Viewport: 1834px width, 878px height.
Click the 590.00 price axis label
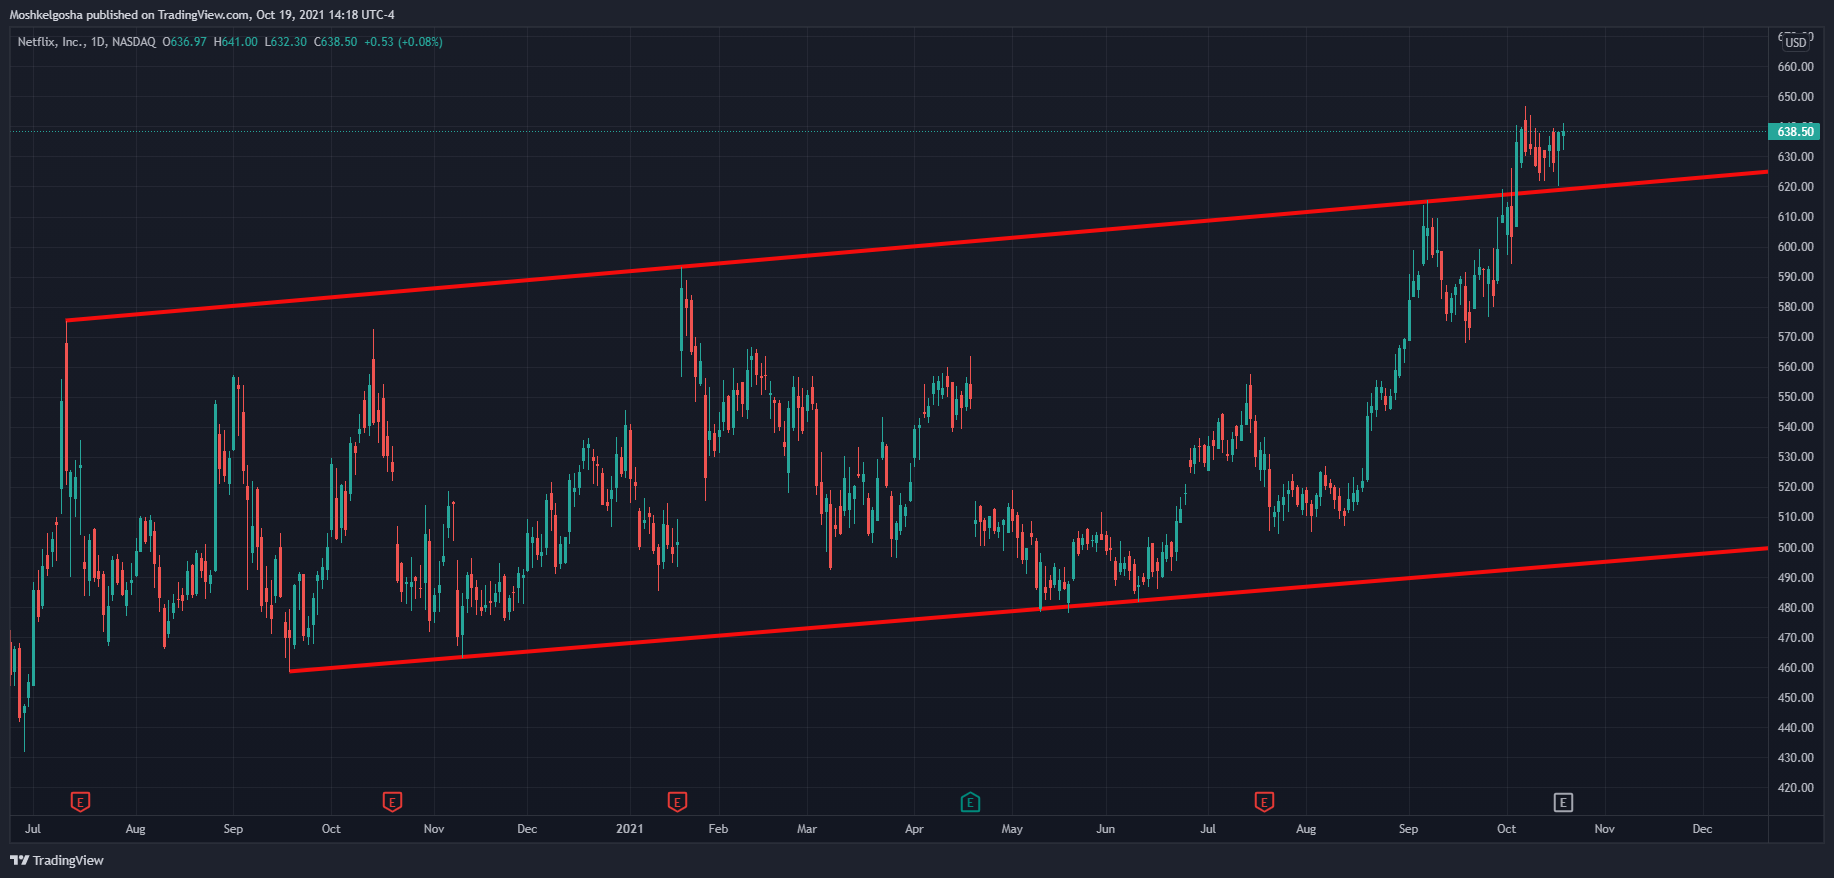click(1796, 277)
